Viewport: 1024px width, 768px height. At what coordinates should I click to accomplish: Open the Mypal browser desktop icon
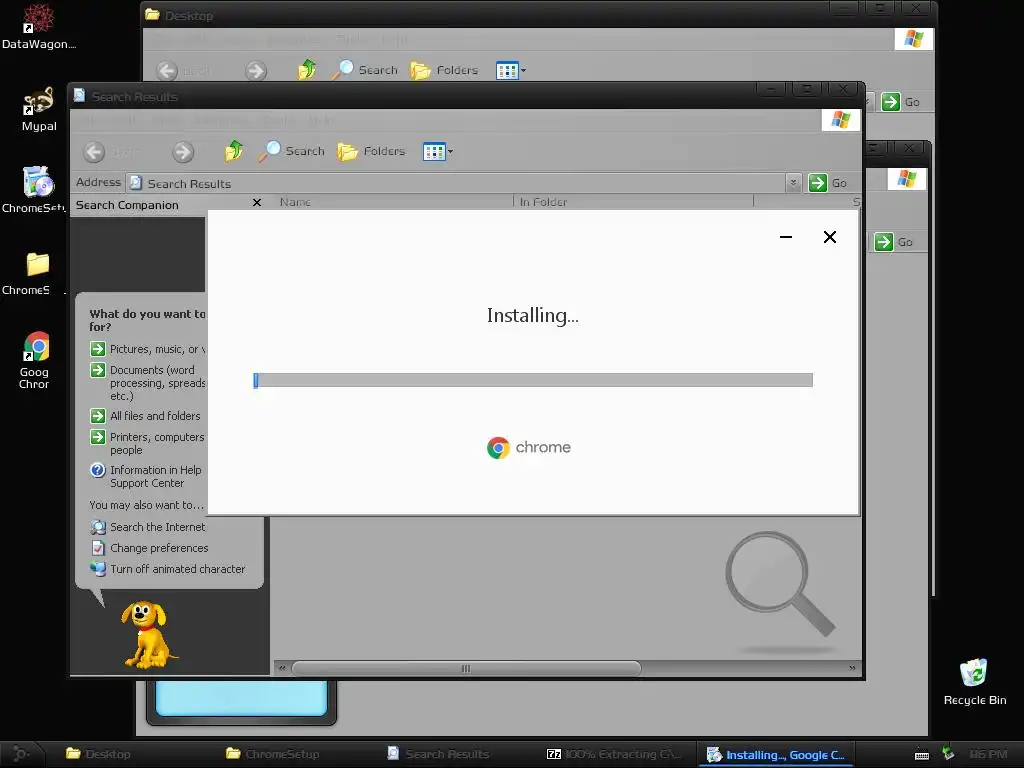tap(39, 108)
